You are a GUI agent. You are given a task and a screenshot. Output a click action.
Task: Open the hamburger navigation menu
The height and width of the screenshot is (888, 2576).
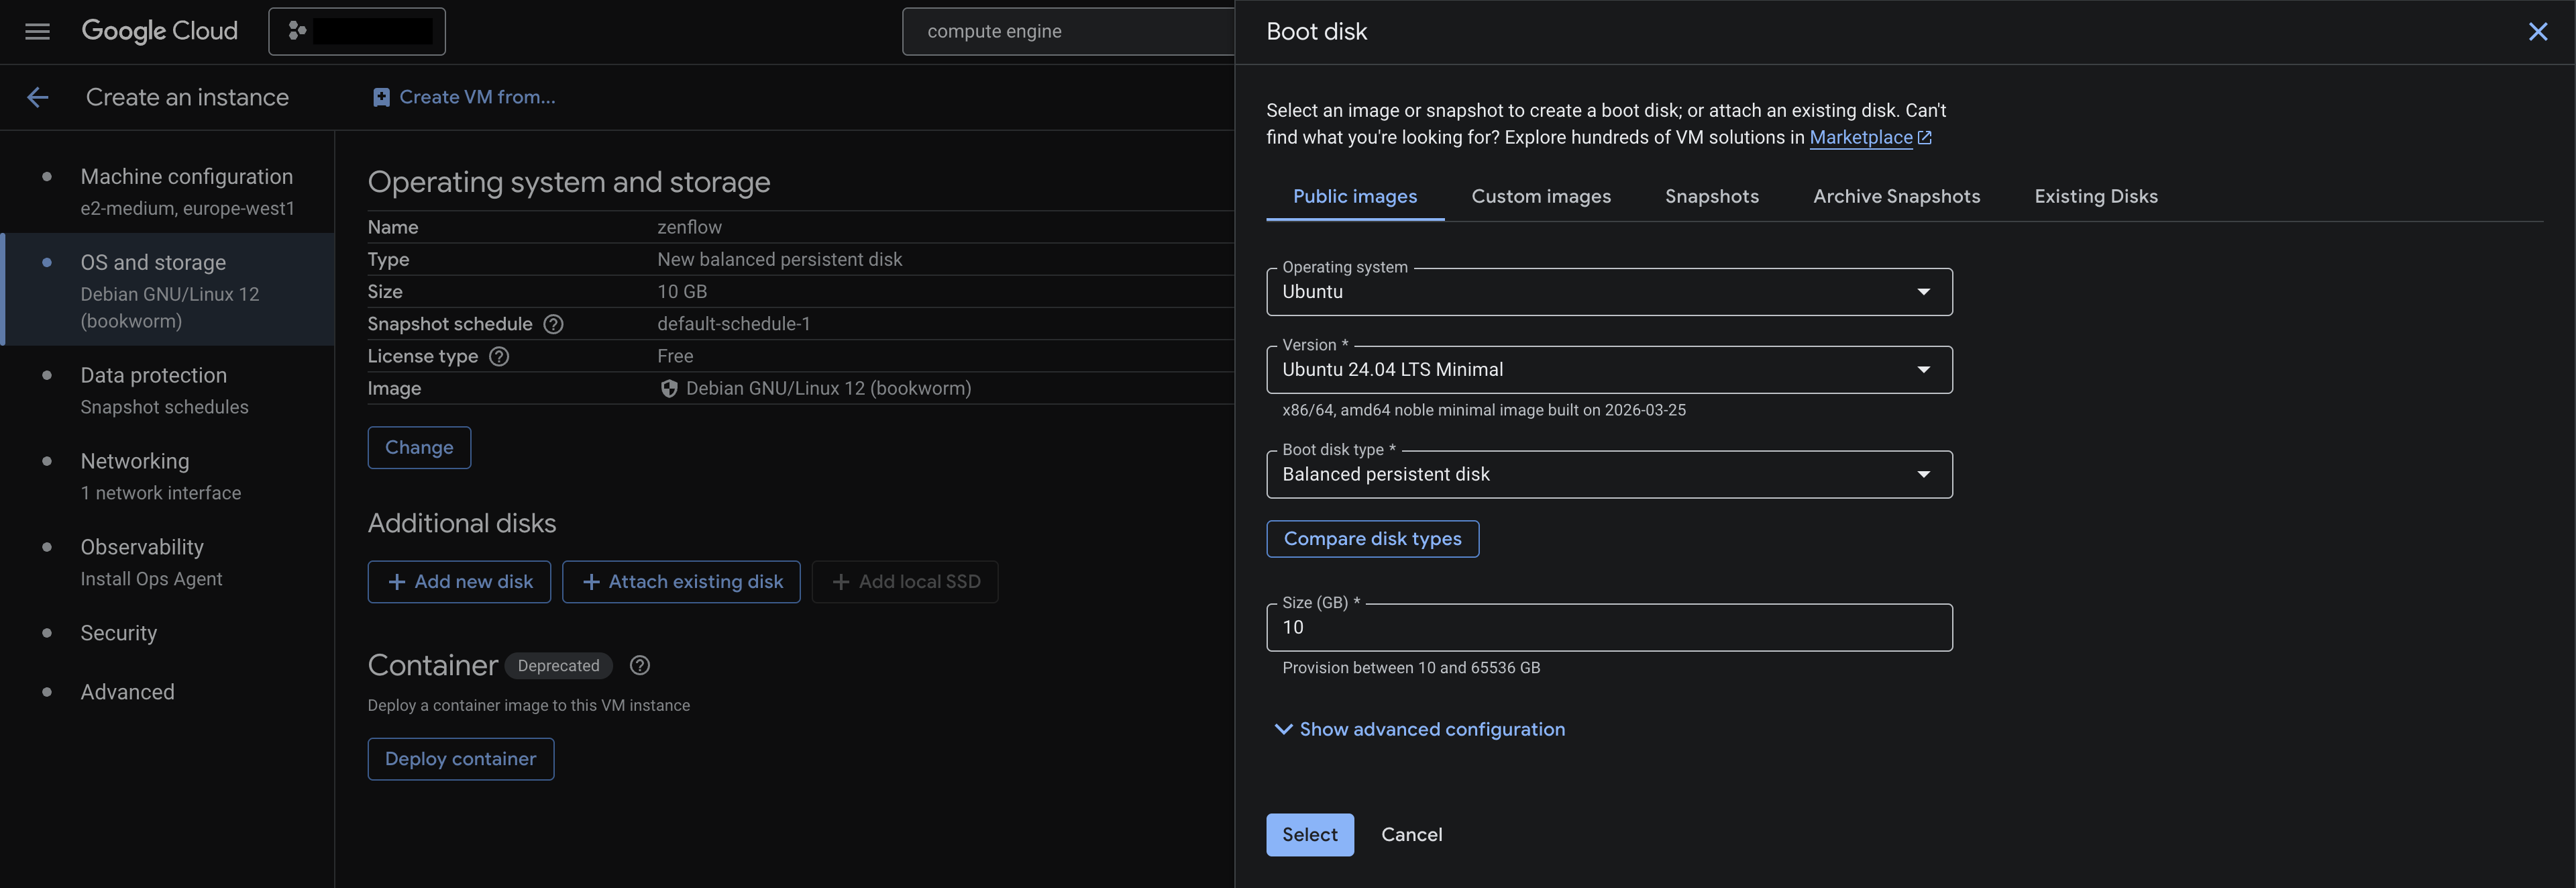click(37, 31)
